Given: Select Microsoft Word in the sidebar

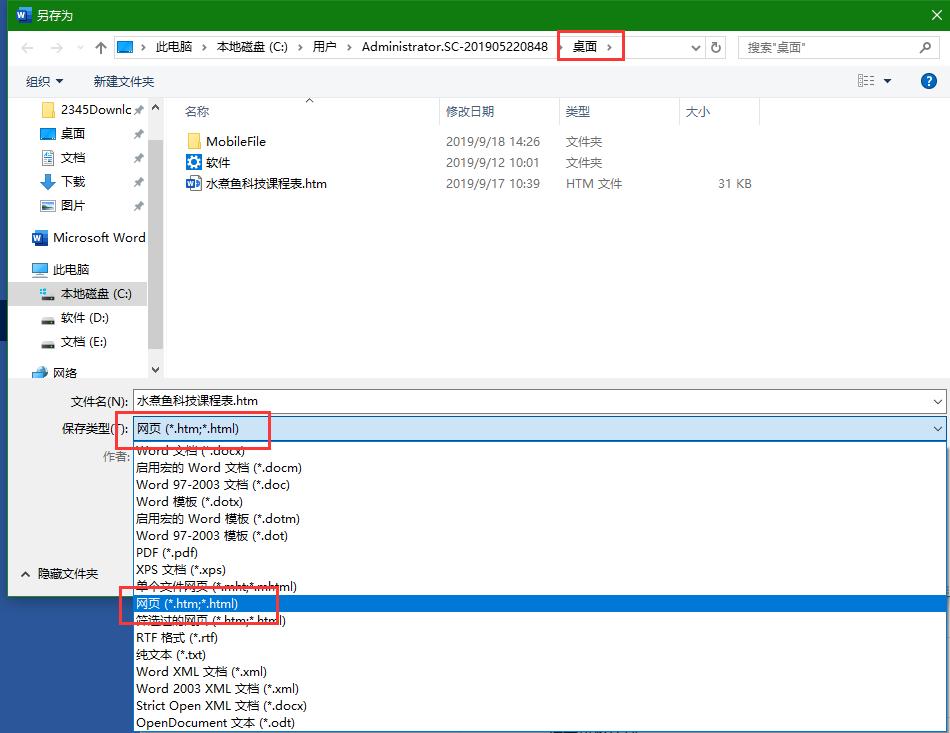Looking at the screenshot, I should click(91, 237).
